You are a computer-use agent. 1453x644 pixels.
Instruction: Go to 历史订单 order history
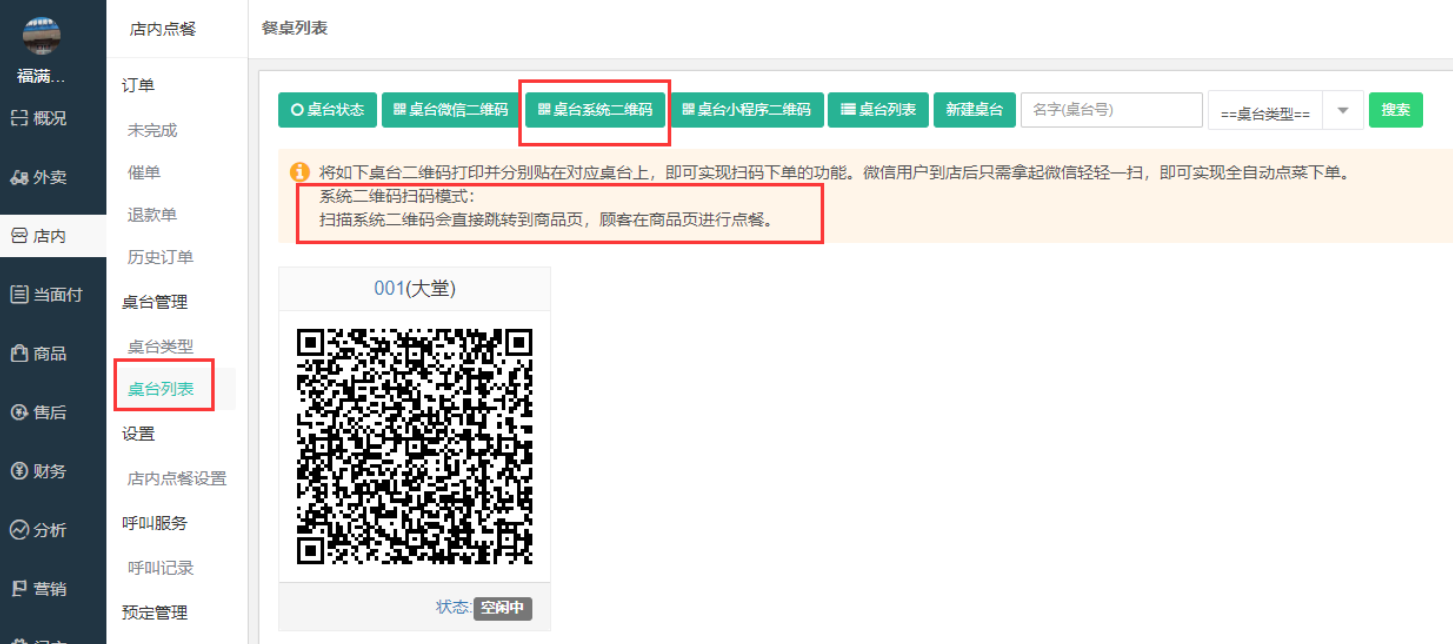[160, 257]
